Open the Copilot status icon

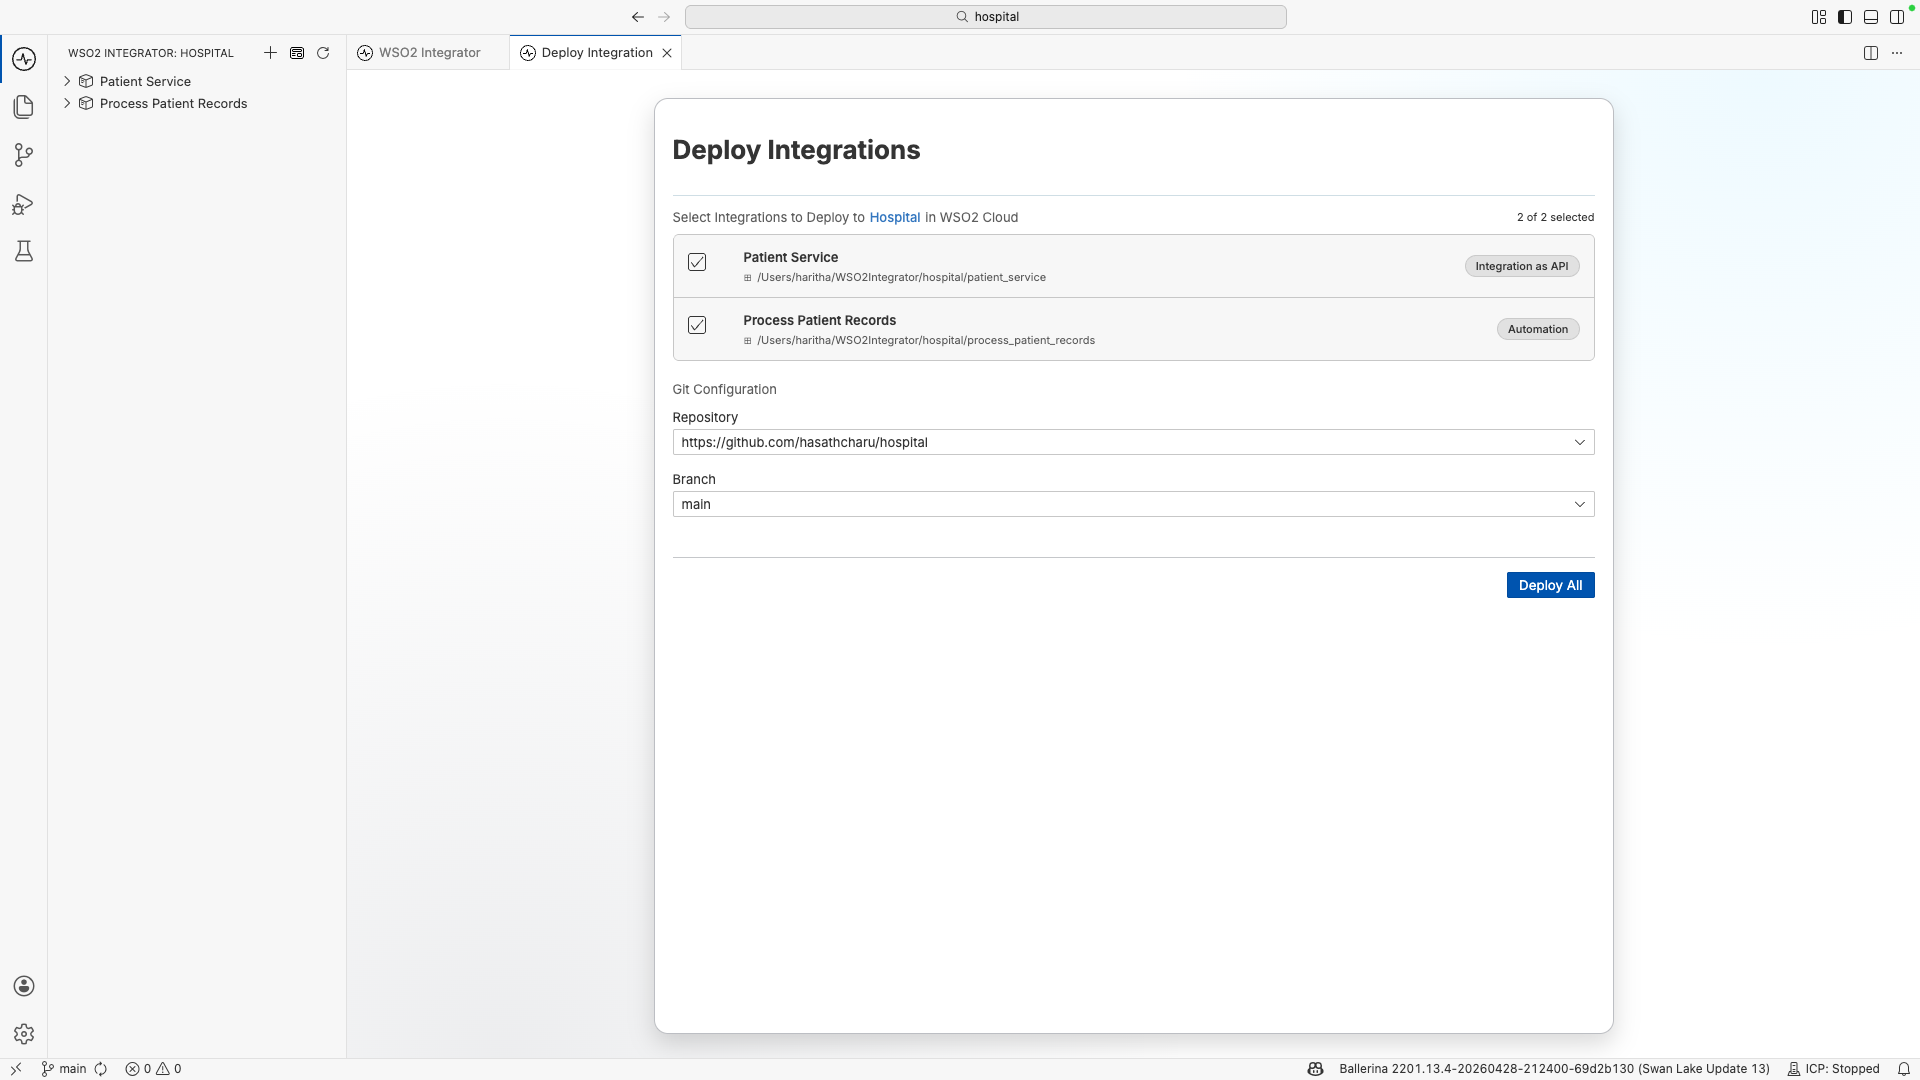coord(1315,1069)
